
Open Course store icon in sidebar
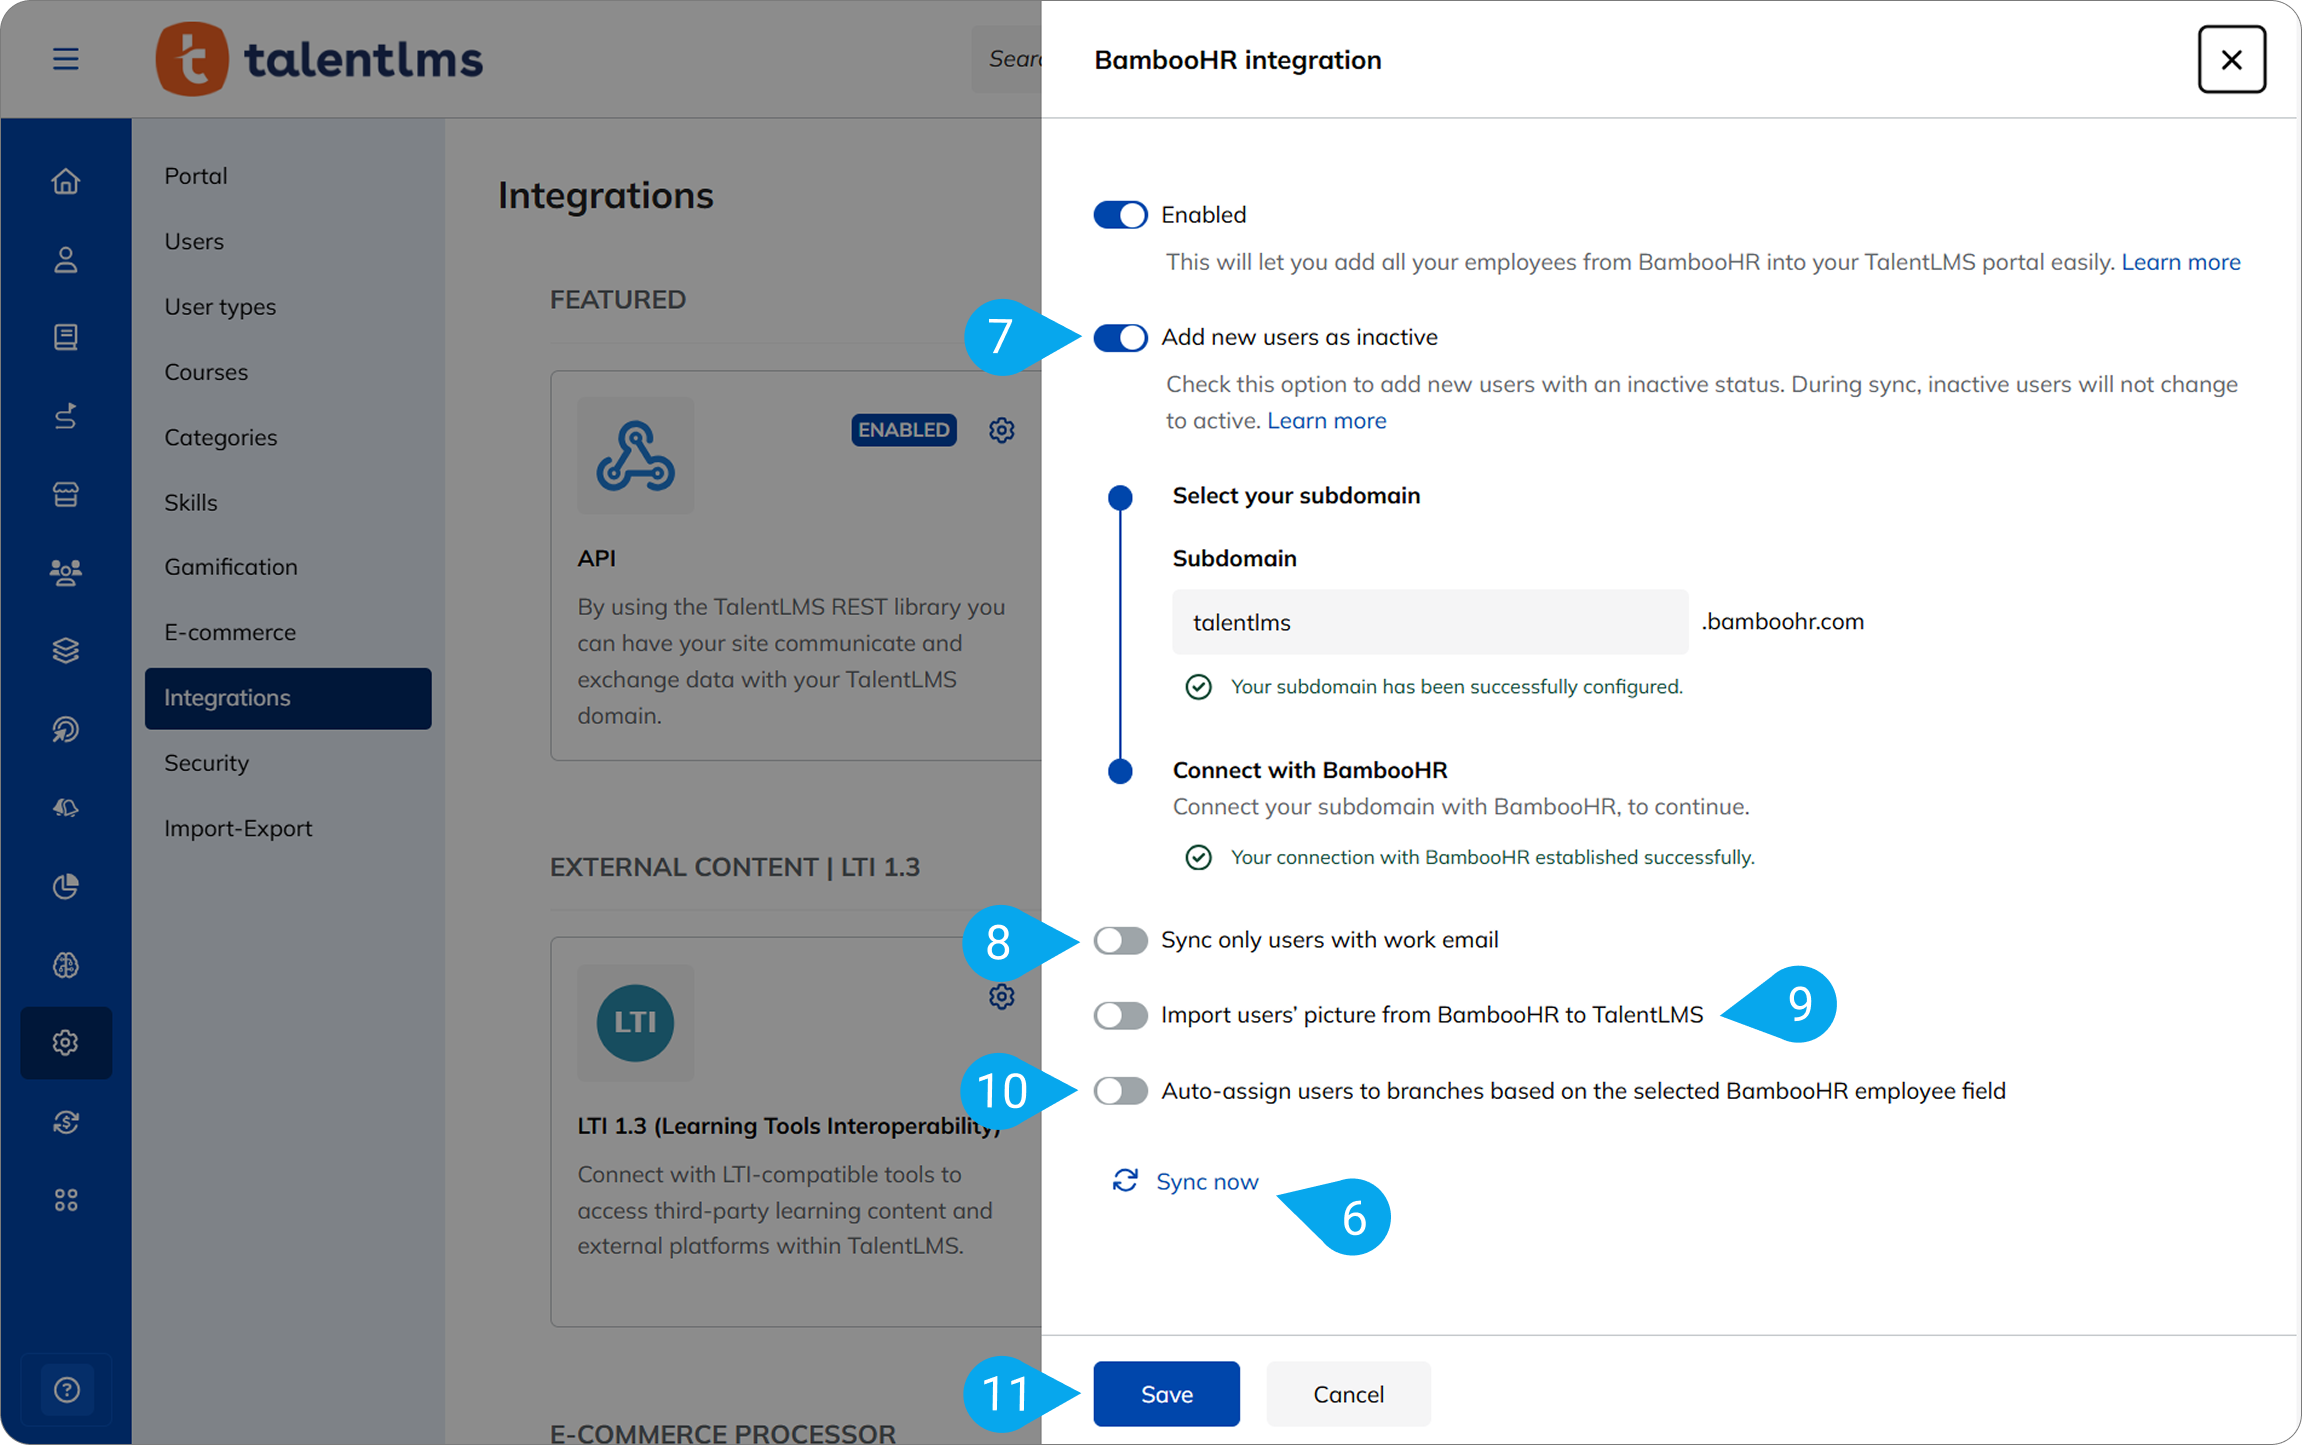point(66,494)
